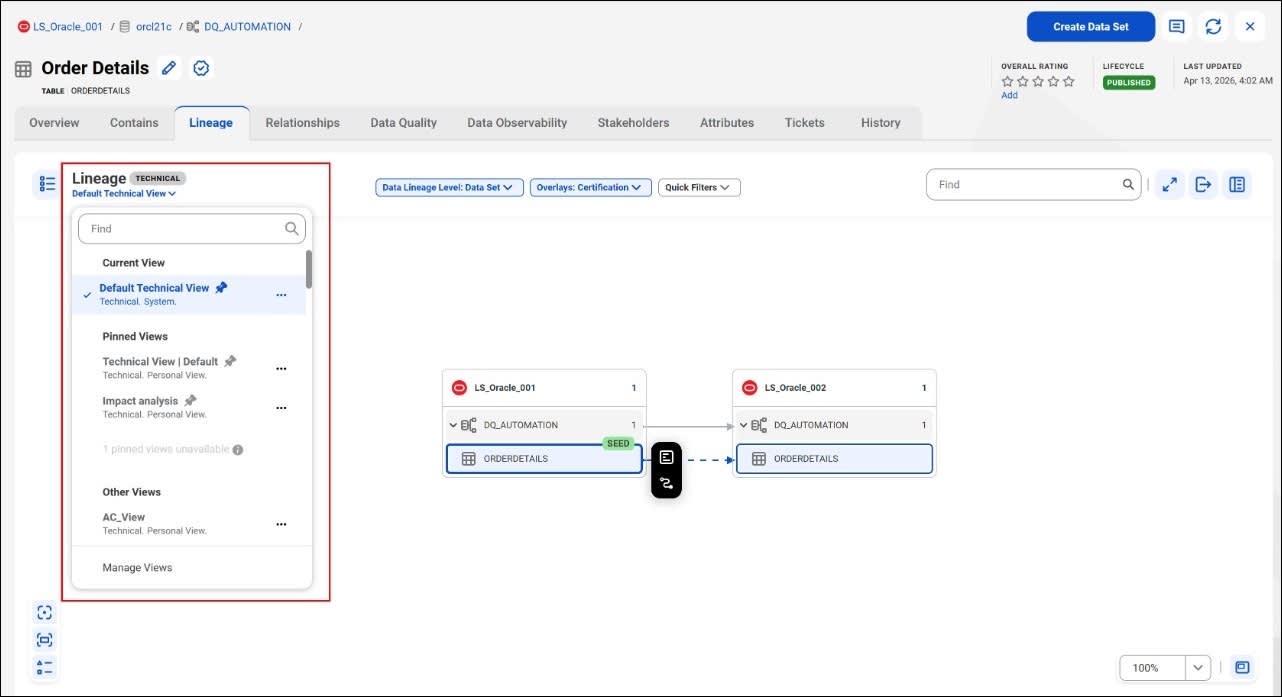Open the Tickets tab
Image resolution: width=1282 pixels, height=697 pixels.
(805, 123)
